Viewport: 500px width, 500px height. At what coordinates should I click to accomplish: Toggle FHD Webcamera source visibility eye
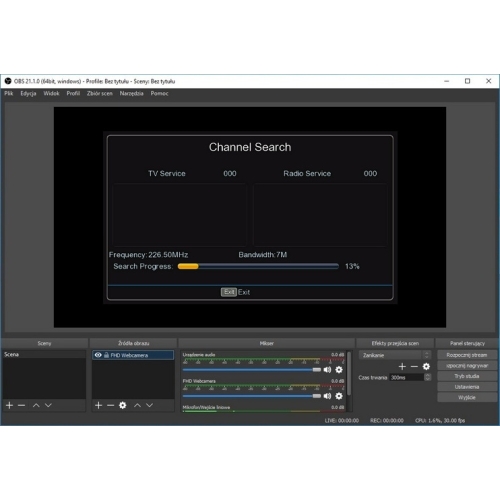(x=98, y=355)
